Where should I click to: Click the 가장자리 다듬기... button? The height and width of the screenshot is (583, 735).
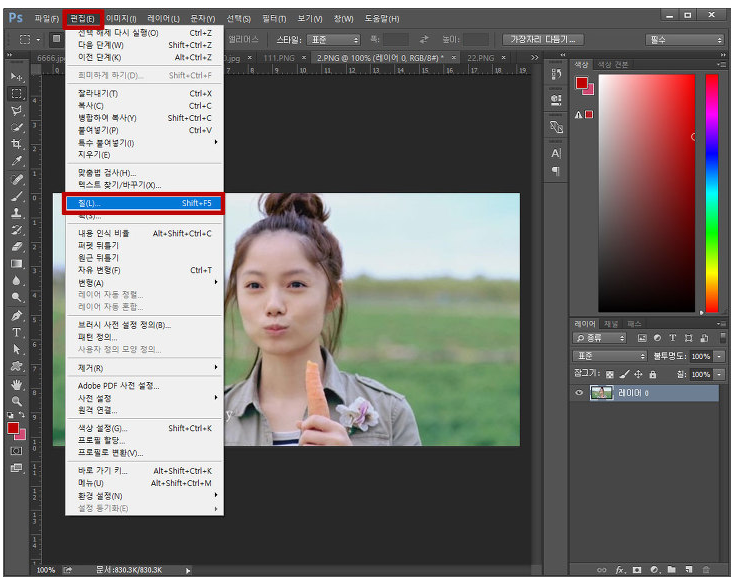(543, 39)
